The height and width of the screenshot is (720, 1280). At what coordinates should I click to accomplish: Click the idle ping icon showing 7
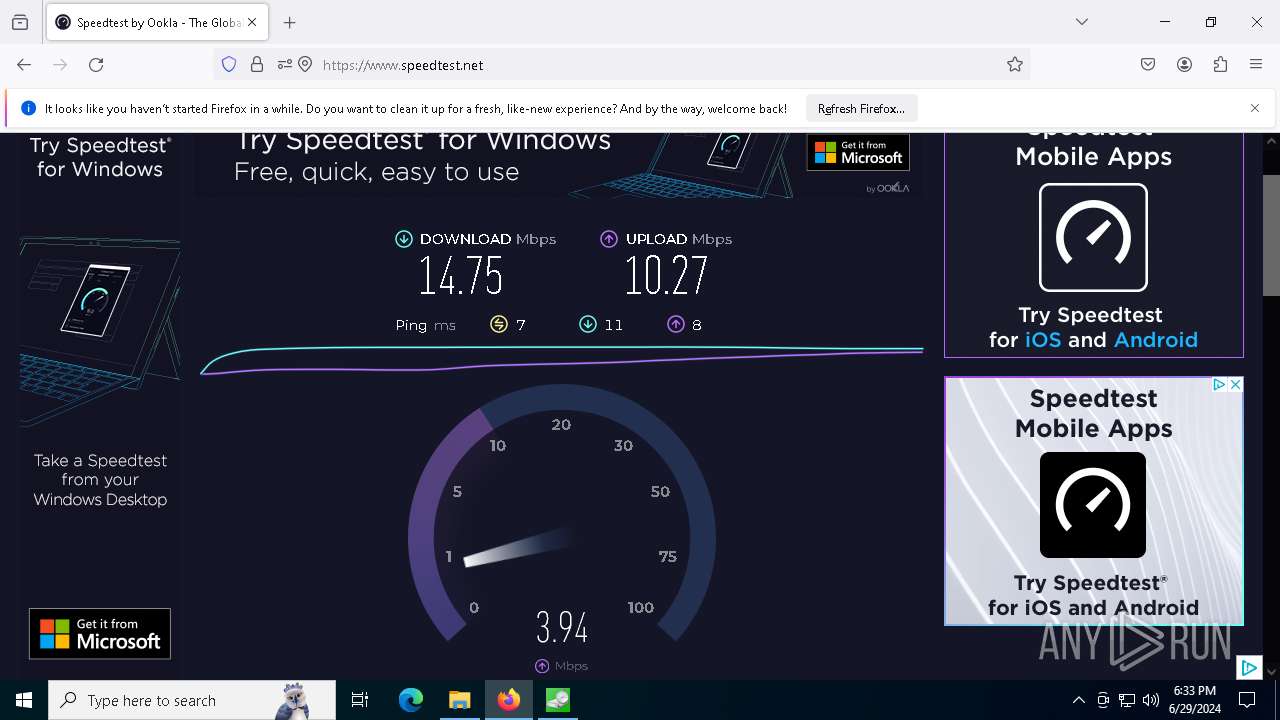click(499, 324)
